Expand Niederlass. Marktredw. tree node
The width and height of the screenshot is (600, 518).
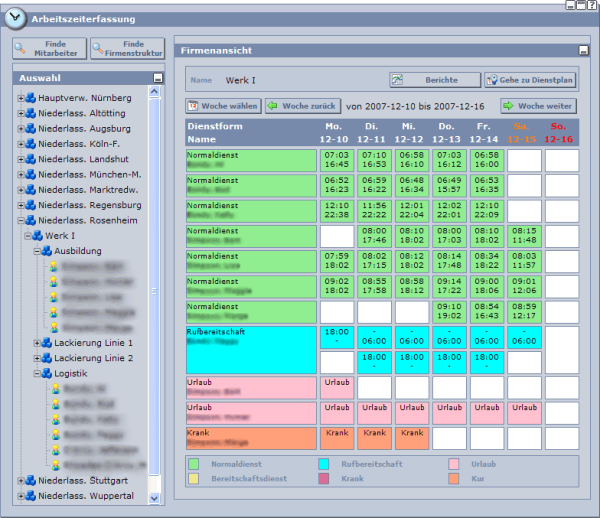[x=21, y=190]
